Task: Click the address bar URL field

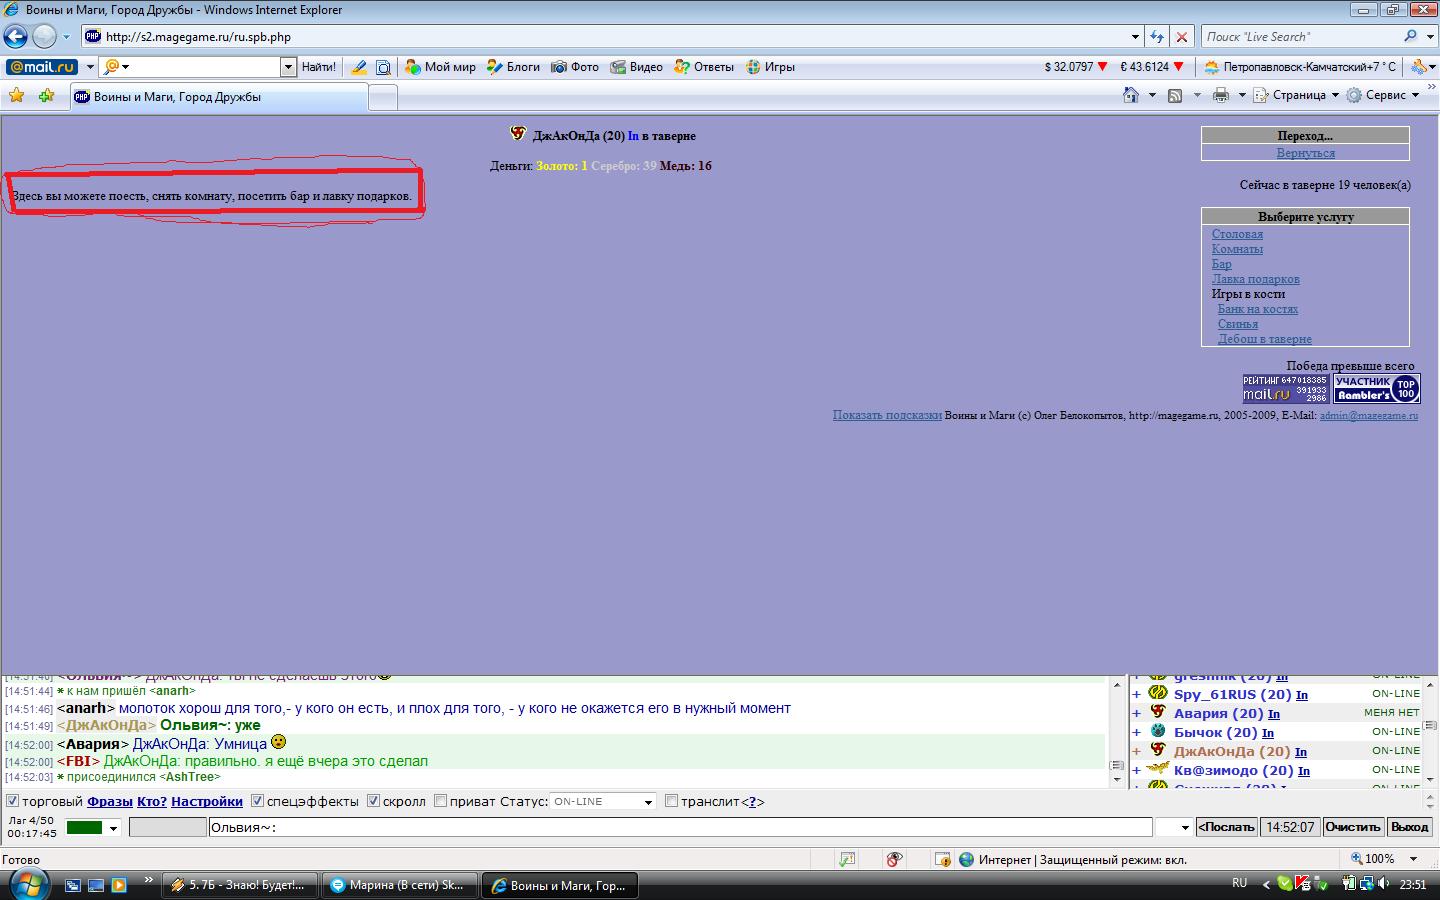Action: [x=614, y=37]
